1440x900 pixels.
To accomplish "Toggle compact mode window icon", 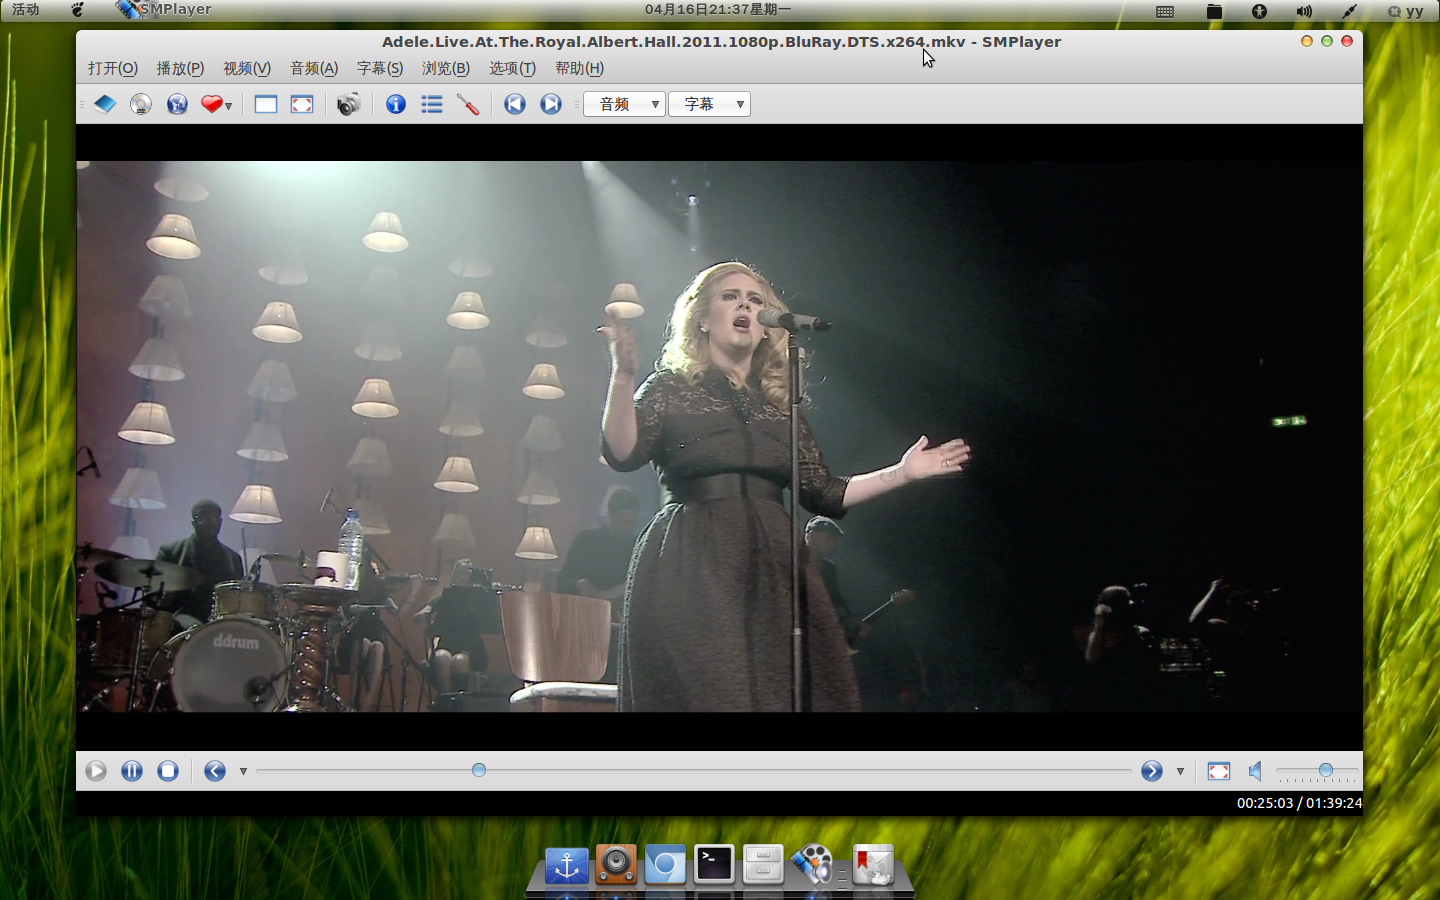I will coord(266,104).
